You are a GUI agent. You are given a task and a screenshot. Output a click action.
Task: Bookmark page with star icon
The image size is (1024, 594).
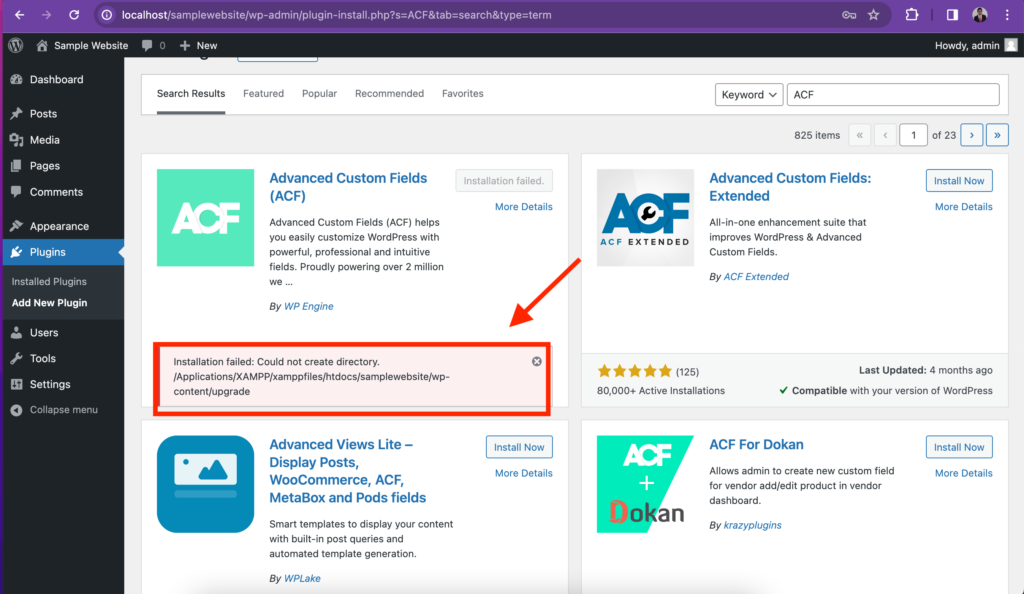click(x=874, y=14)
